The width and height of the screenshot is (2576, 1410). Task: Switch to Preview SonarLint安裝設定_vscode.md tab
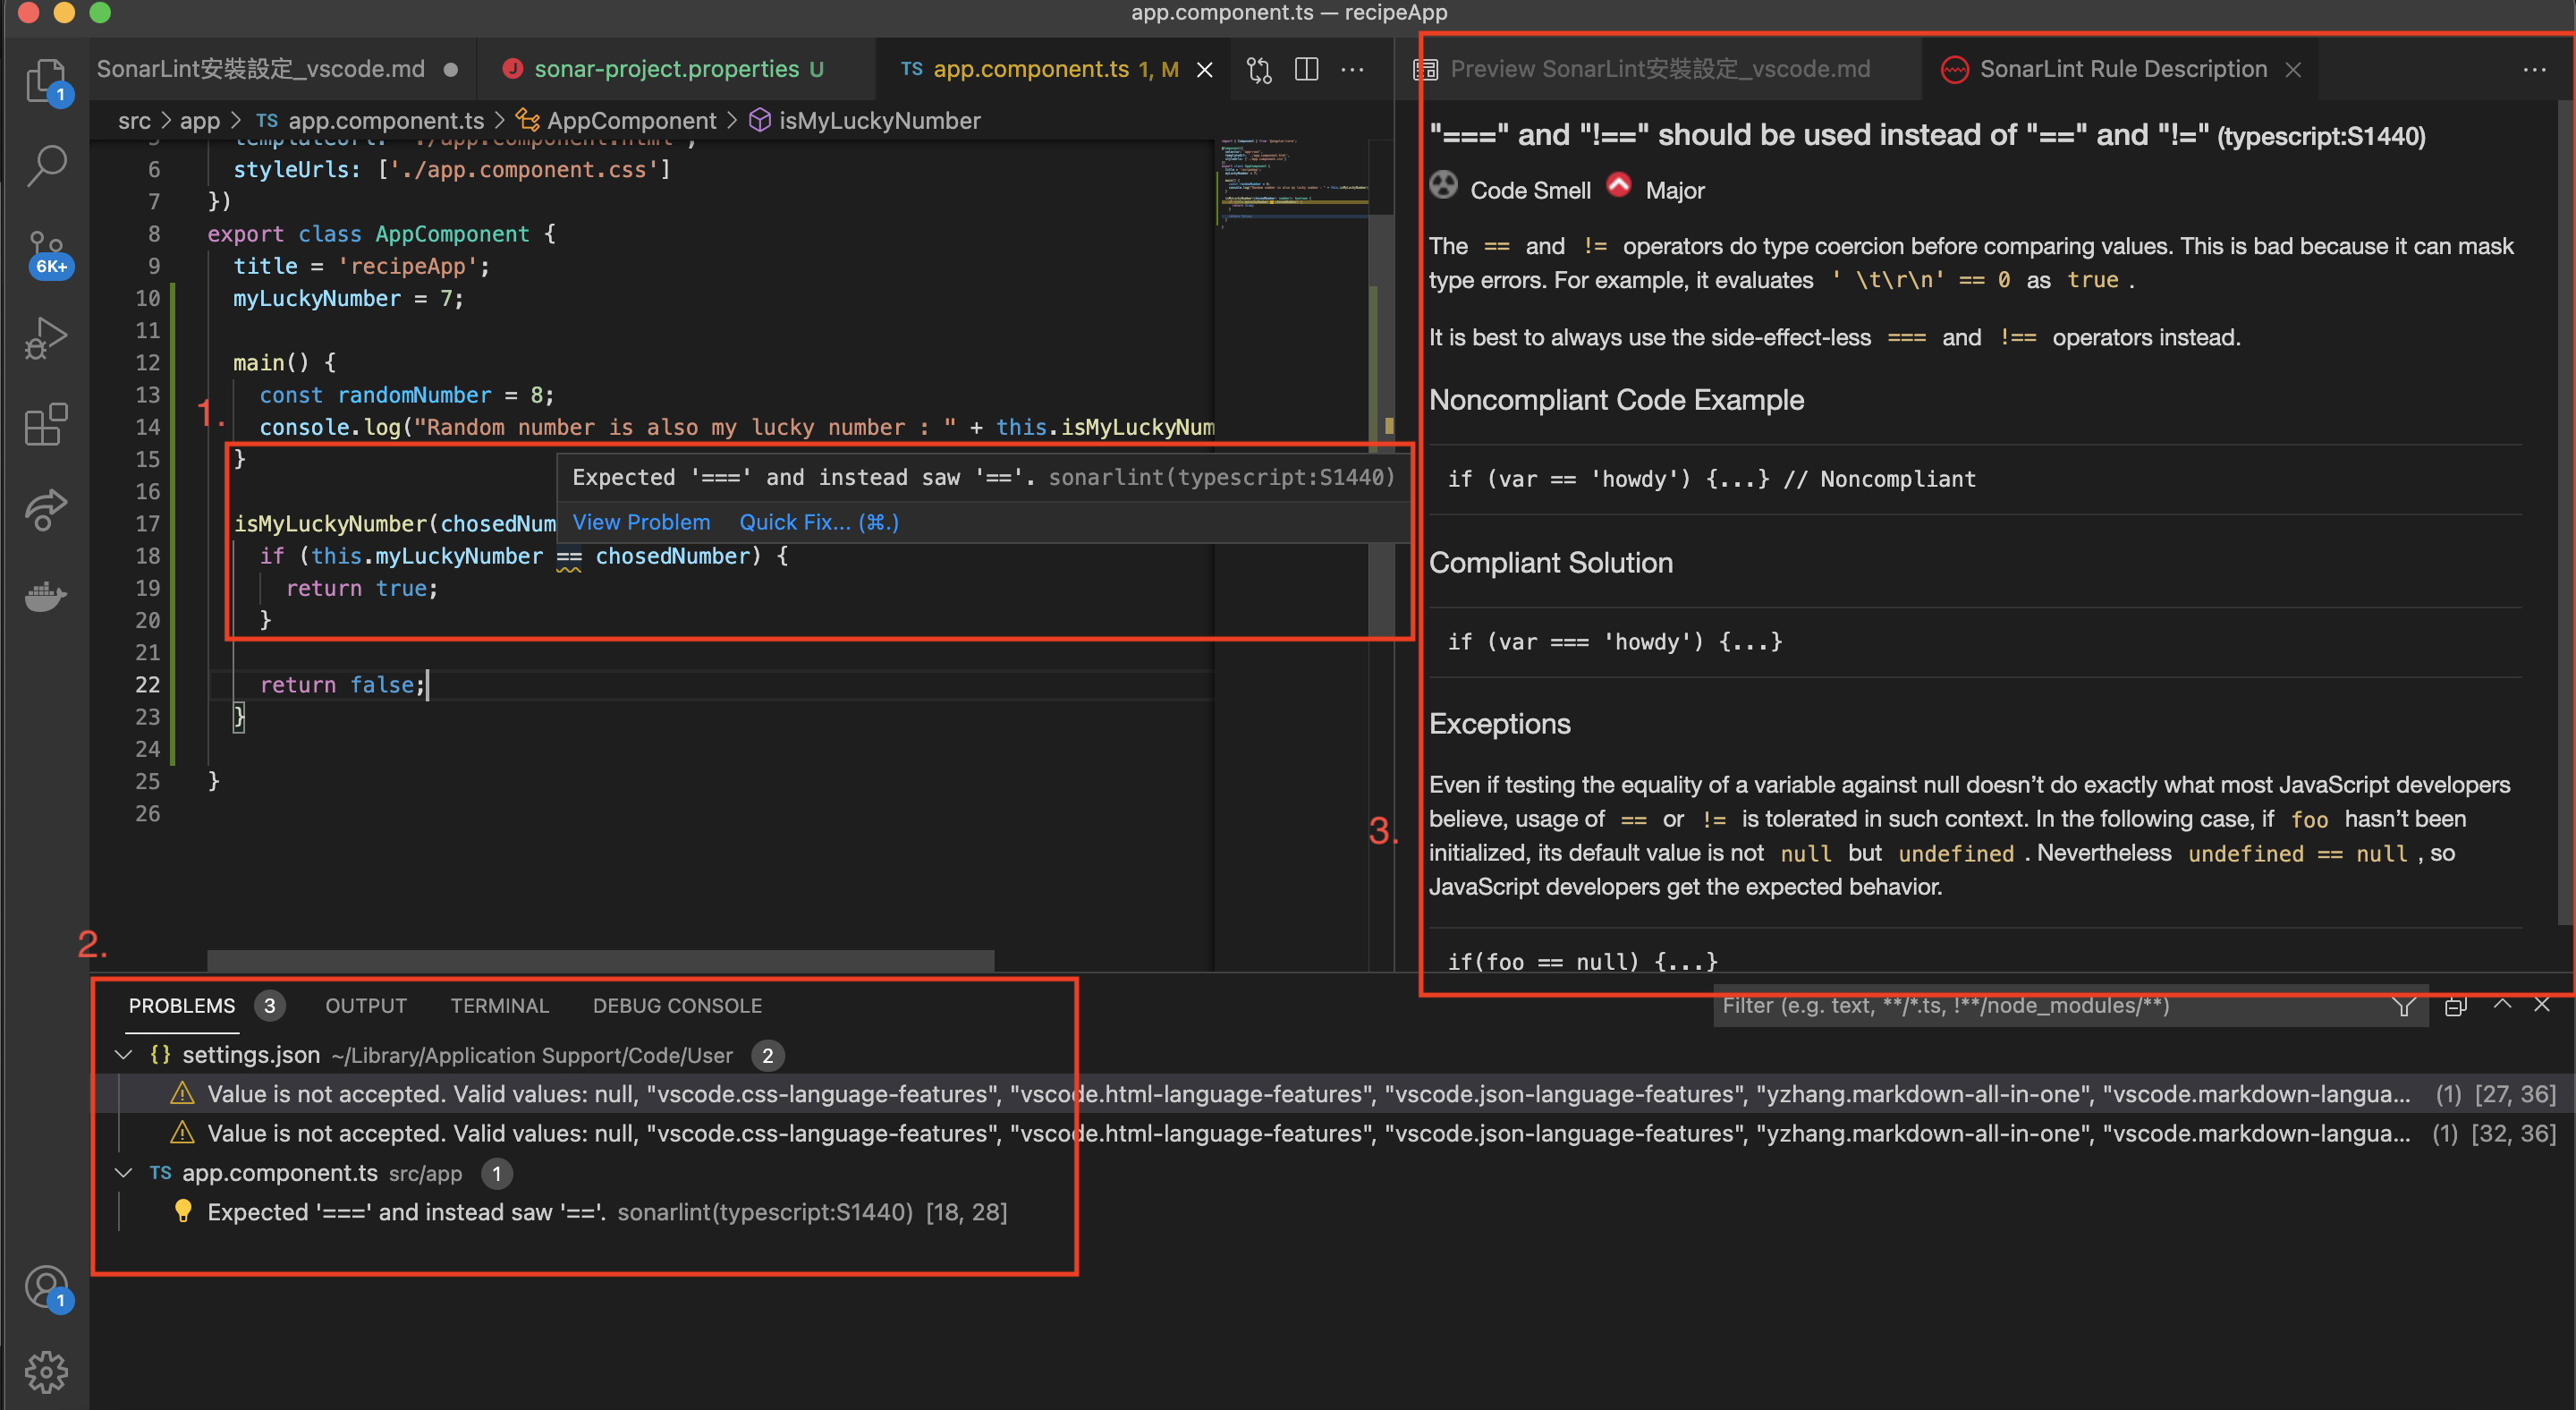click(x=1660, y=69)
